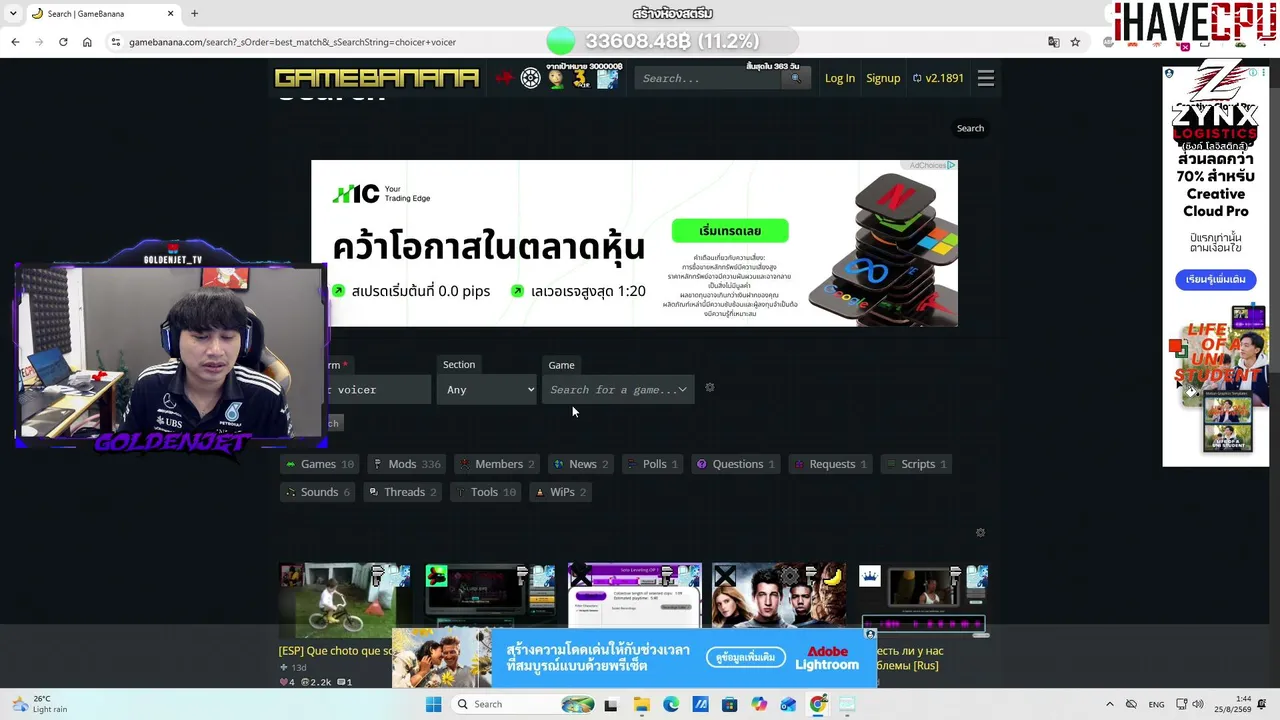
Task: Click the number 3 trophy icon in header
Action: coord(580,79)
